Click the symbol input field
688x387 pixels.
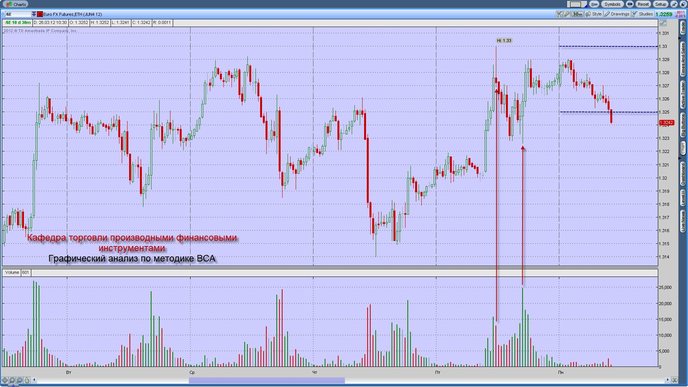click(18, 14)
